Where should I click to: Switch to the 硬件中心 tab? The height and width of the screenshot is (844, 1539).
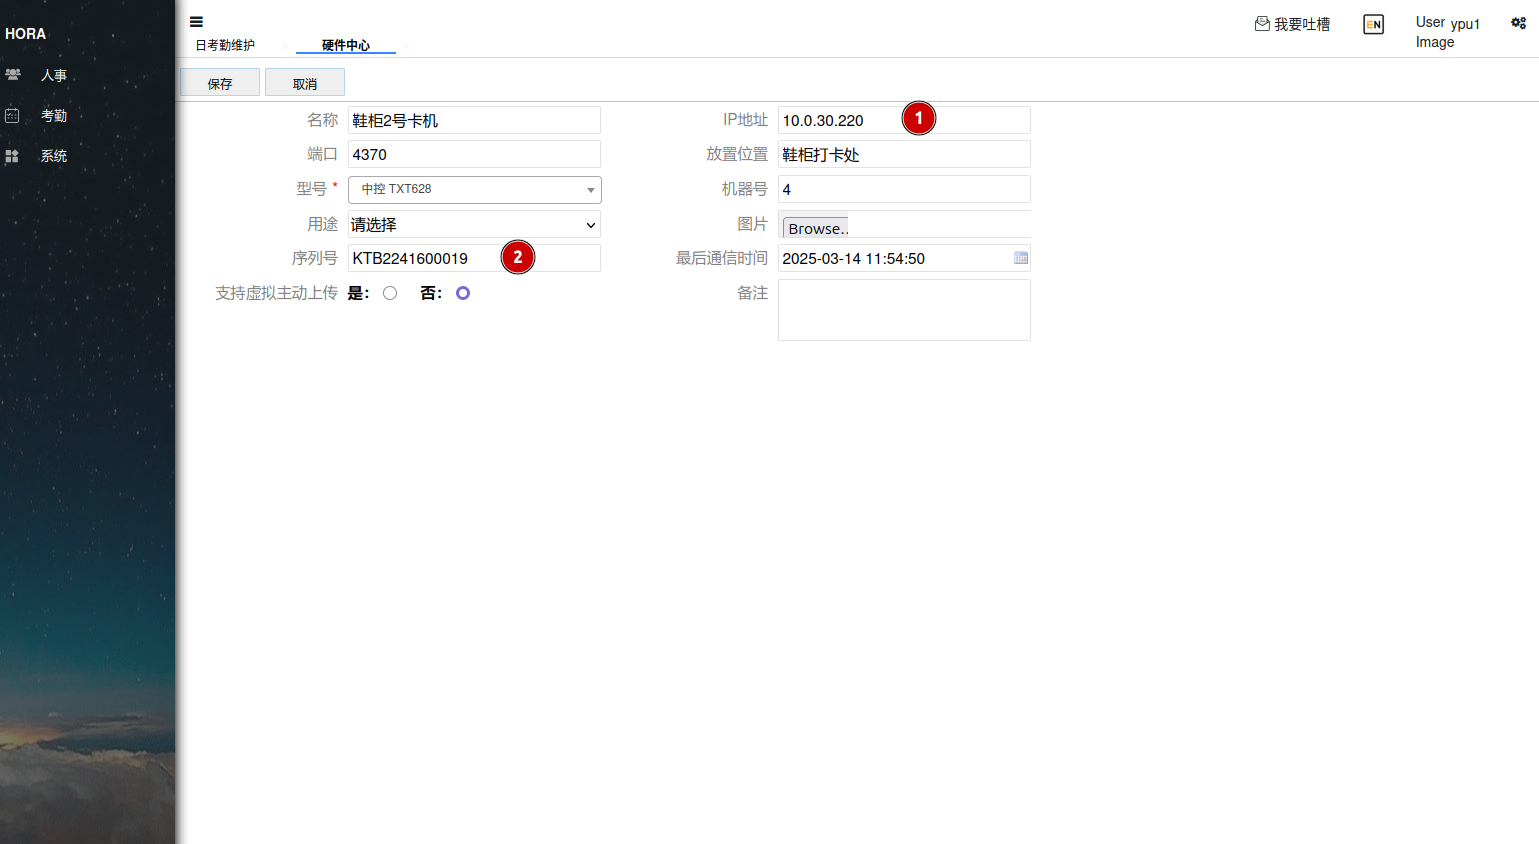coord(346,45)
